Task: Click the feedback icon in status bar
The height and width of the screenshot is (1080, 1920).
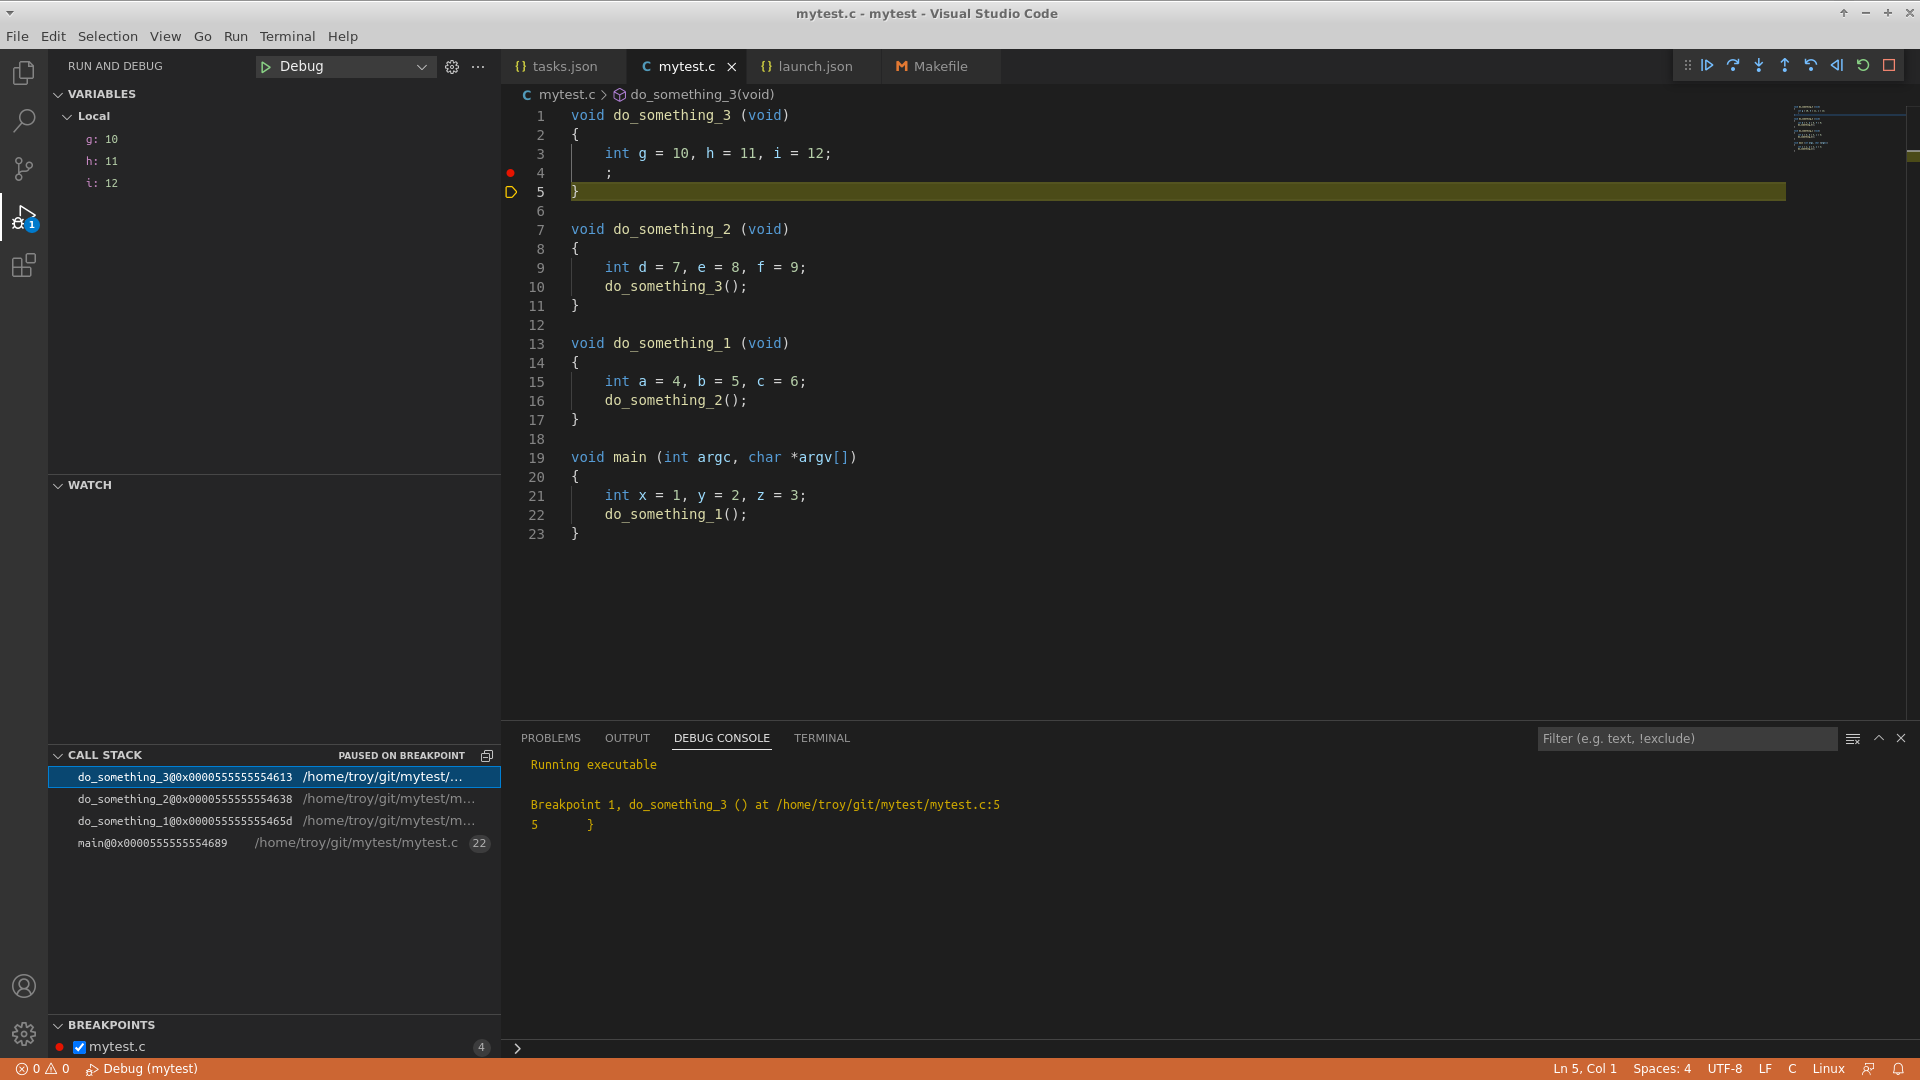Action: pyautogui.click(x=1868, y=1069)
